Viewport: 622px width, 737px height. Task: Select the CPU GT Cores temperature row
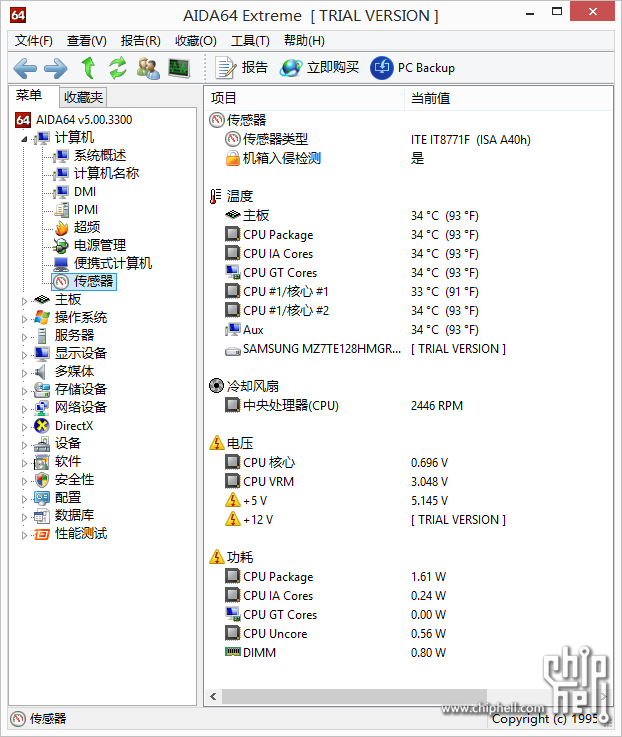click(x=409, y=273)
